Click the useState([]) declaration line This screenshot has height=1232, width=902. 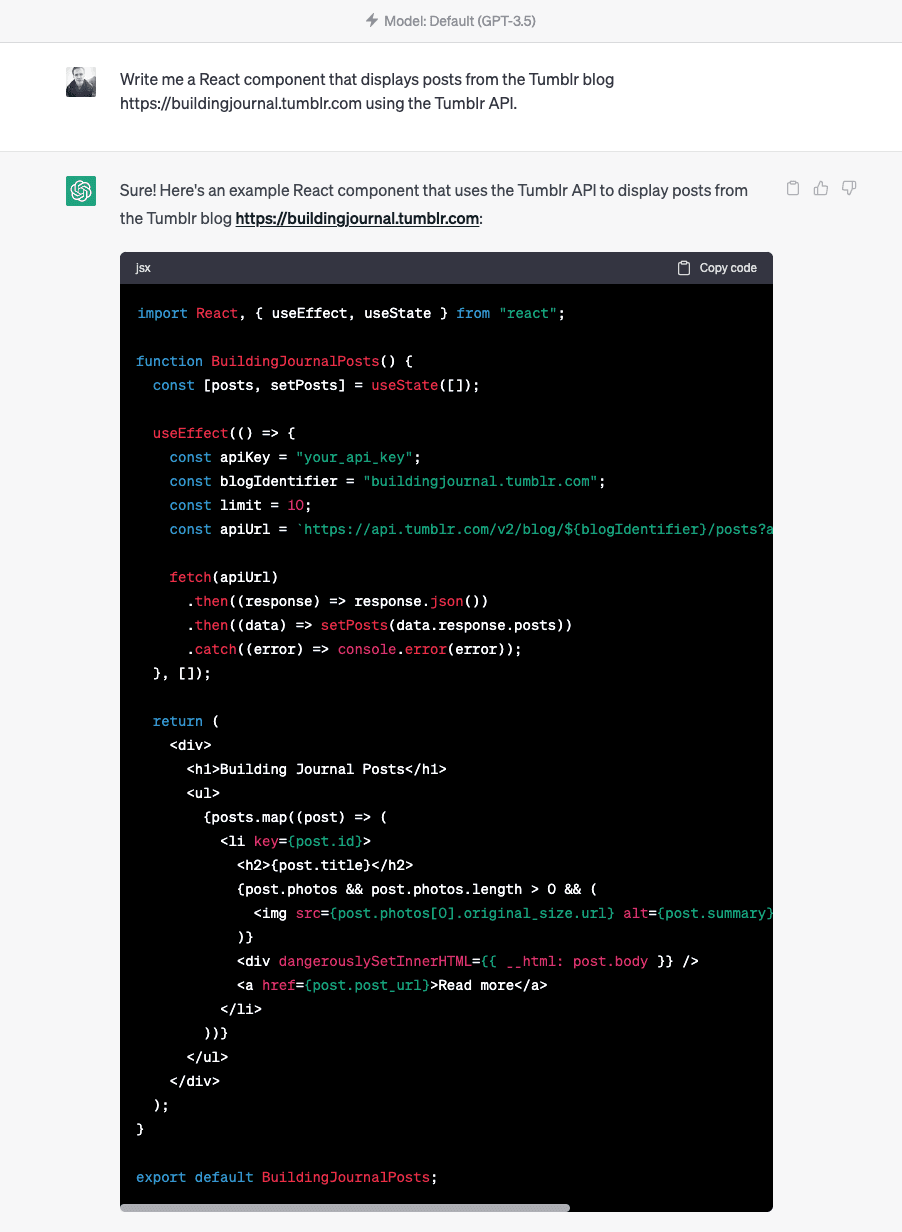[x=316, y=385]
